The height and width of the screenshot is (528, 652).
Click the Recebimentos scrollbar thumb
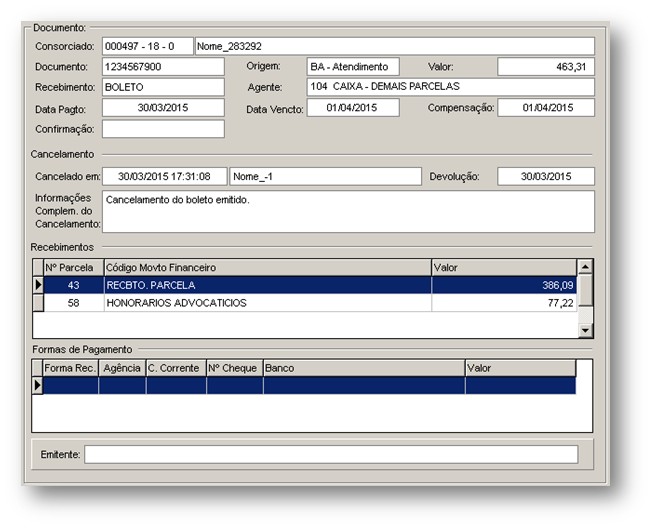click(x=585, y=290)
